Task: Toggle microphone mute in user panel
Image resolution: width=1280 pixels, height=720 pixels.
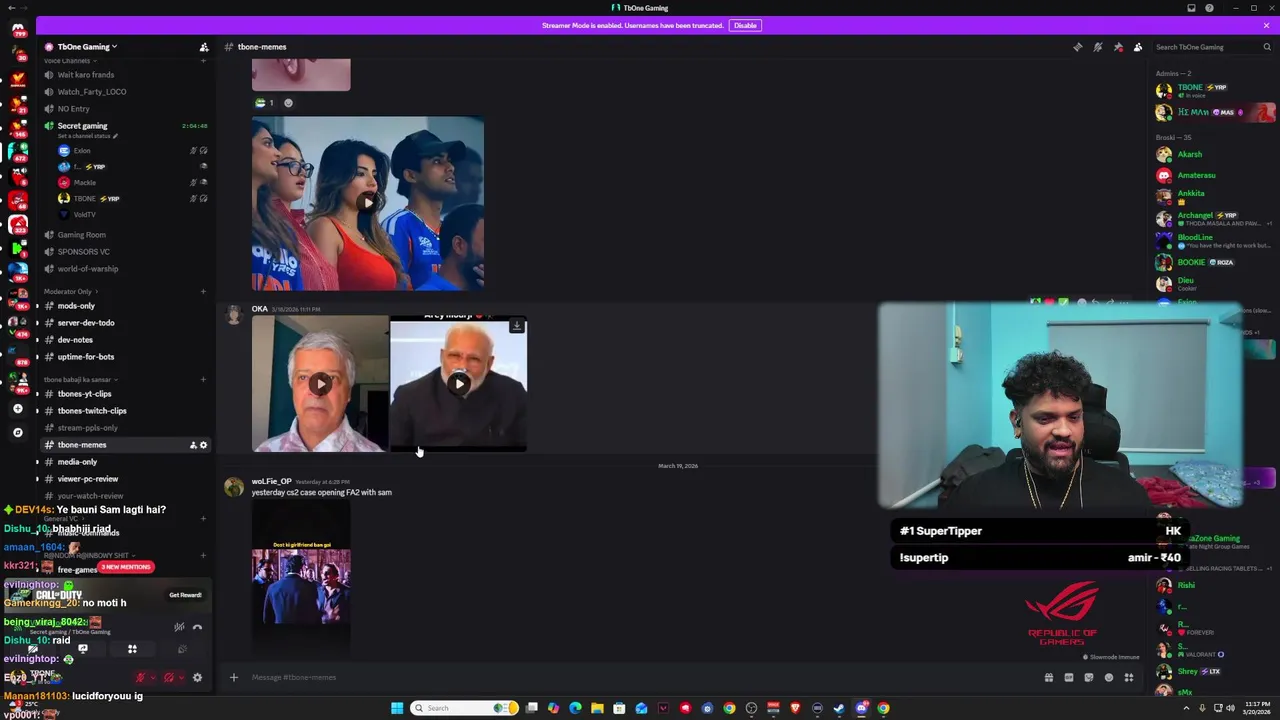Action: [x=141, y=678]
